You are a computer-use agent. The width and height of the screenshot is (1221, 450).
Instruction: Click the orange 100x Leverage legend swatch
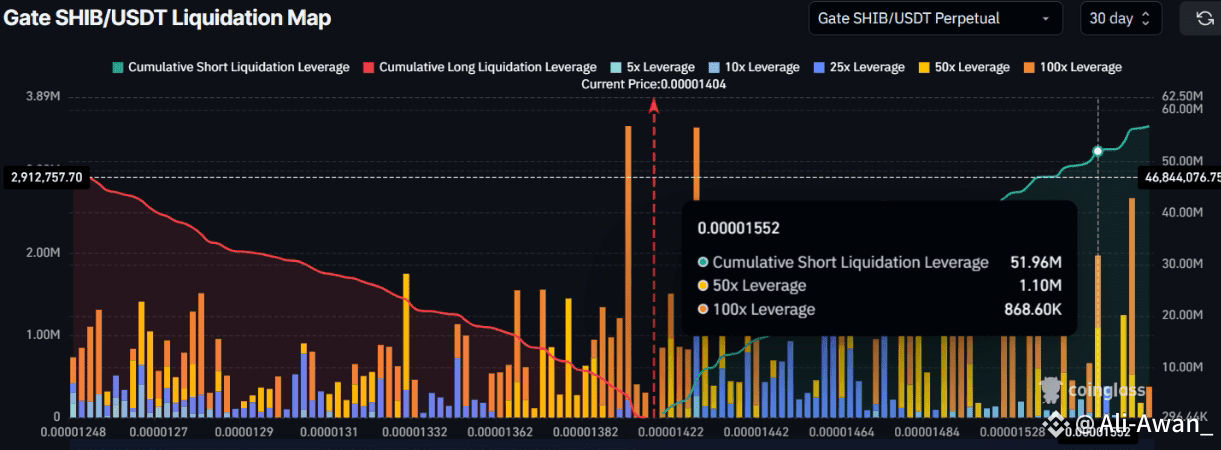click(x=1028, y=67)
